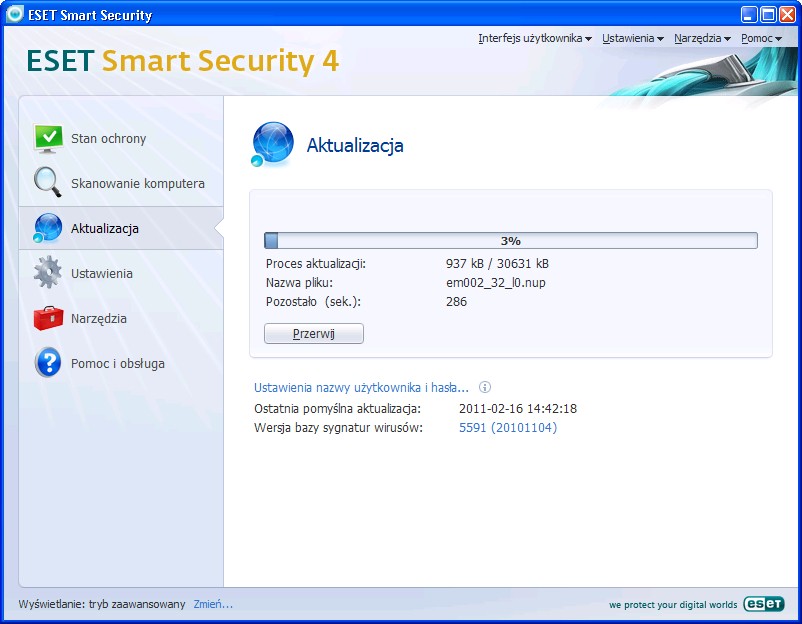Click the ESET Smart Security 4 banner title
The image size is (802, 624).
pyautogui.click(x=183, y=61)
